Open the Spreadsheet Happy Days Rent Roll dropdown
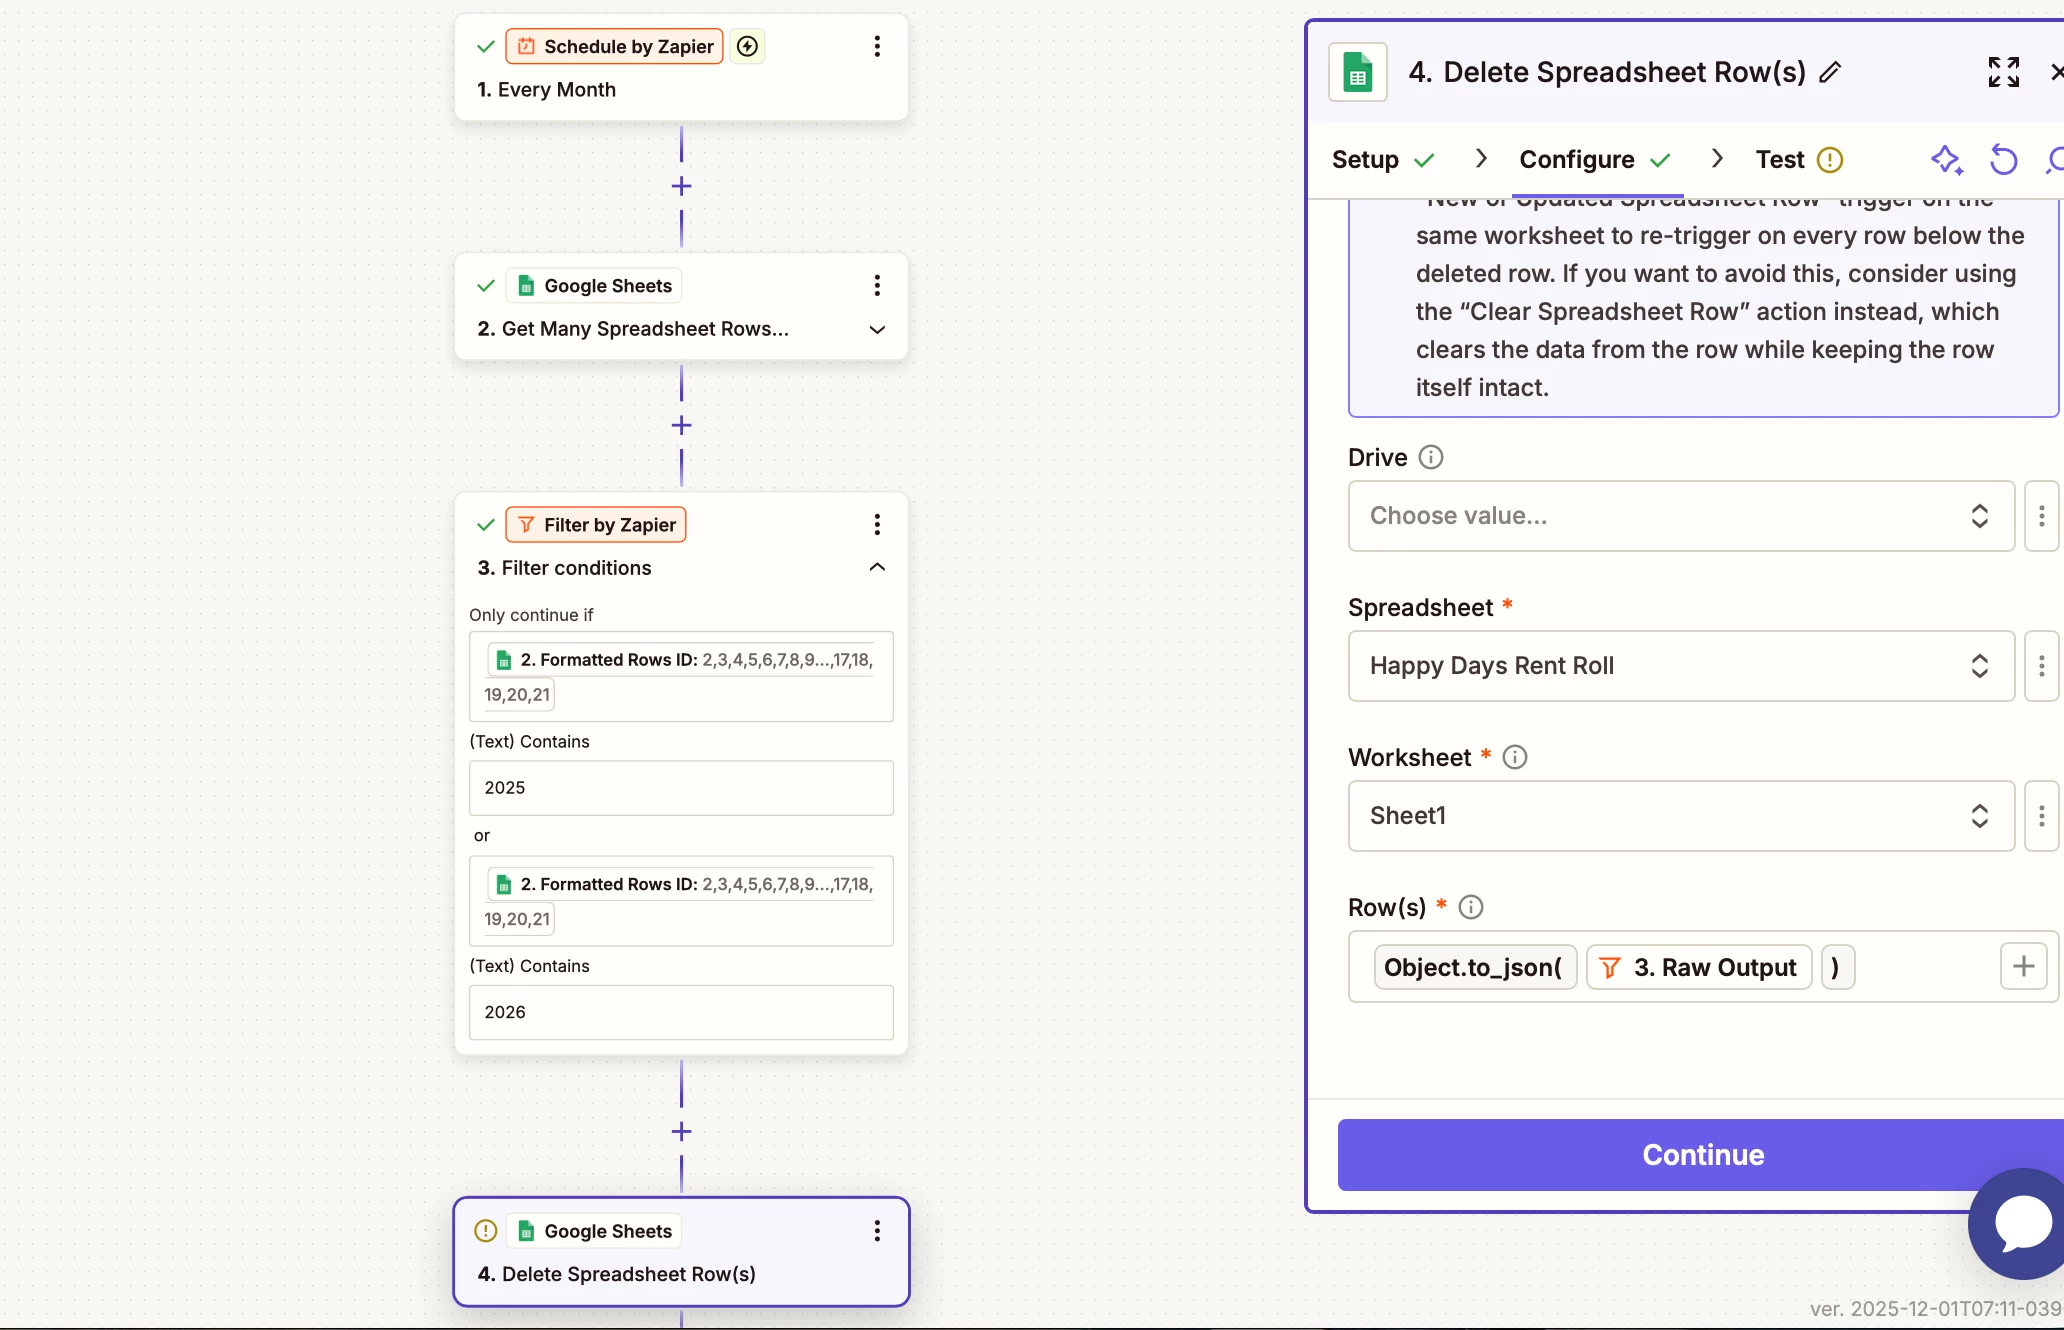The height and width of the screenshot is (1330, 2064). (x=1680, y=666)
